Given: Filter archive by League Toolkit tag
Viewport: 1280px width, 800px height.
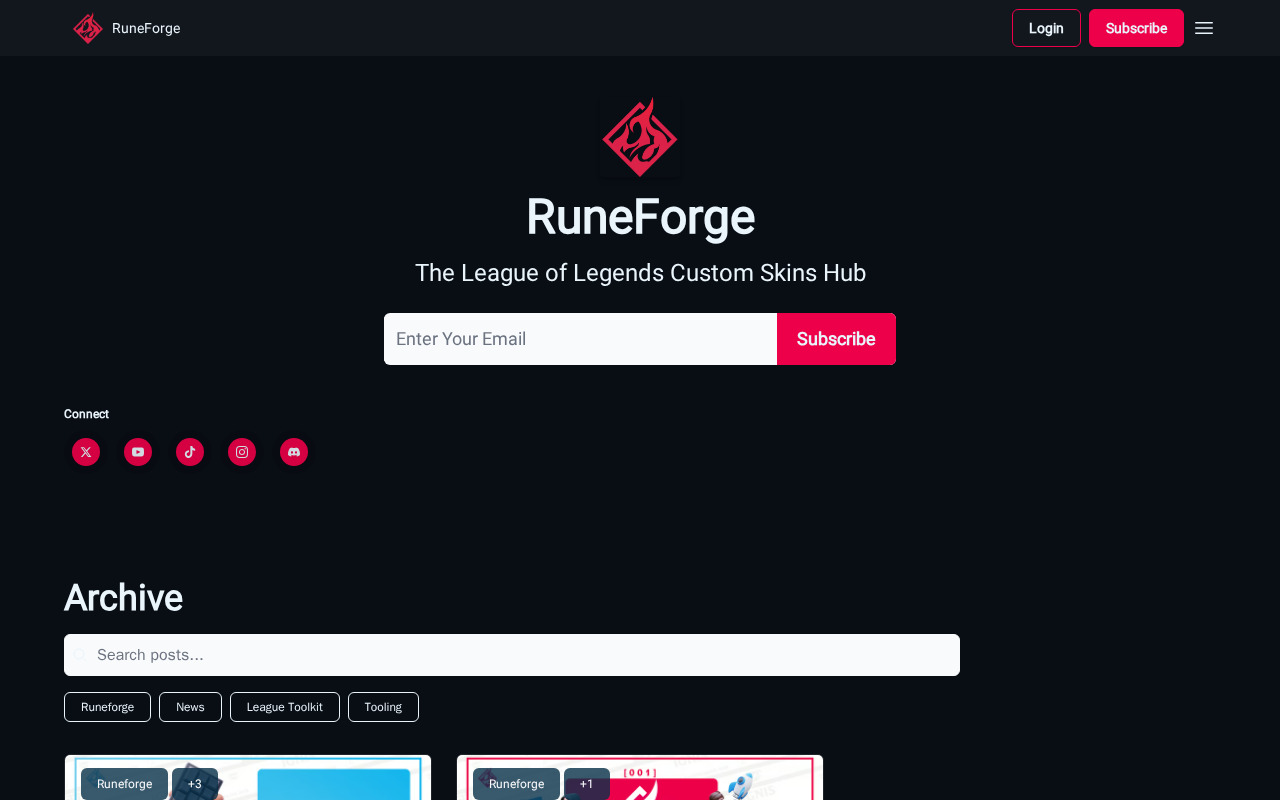Looking at the screenshot, I should [x=285, y=707].
